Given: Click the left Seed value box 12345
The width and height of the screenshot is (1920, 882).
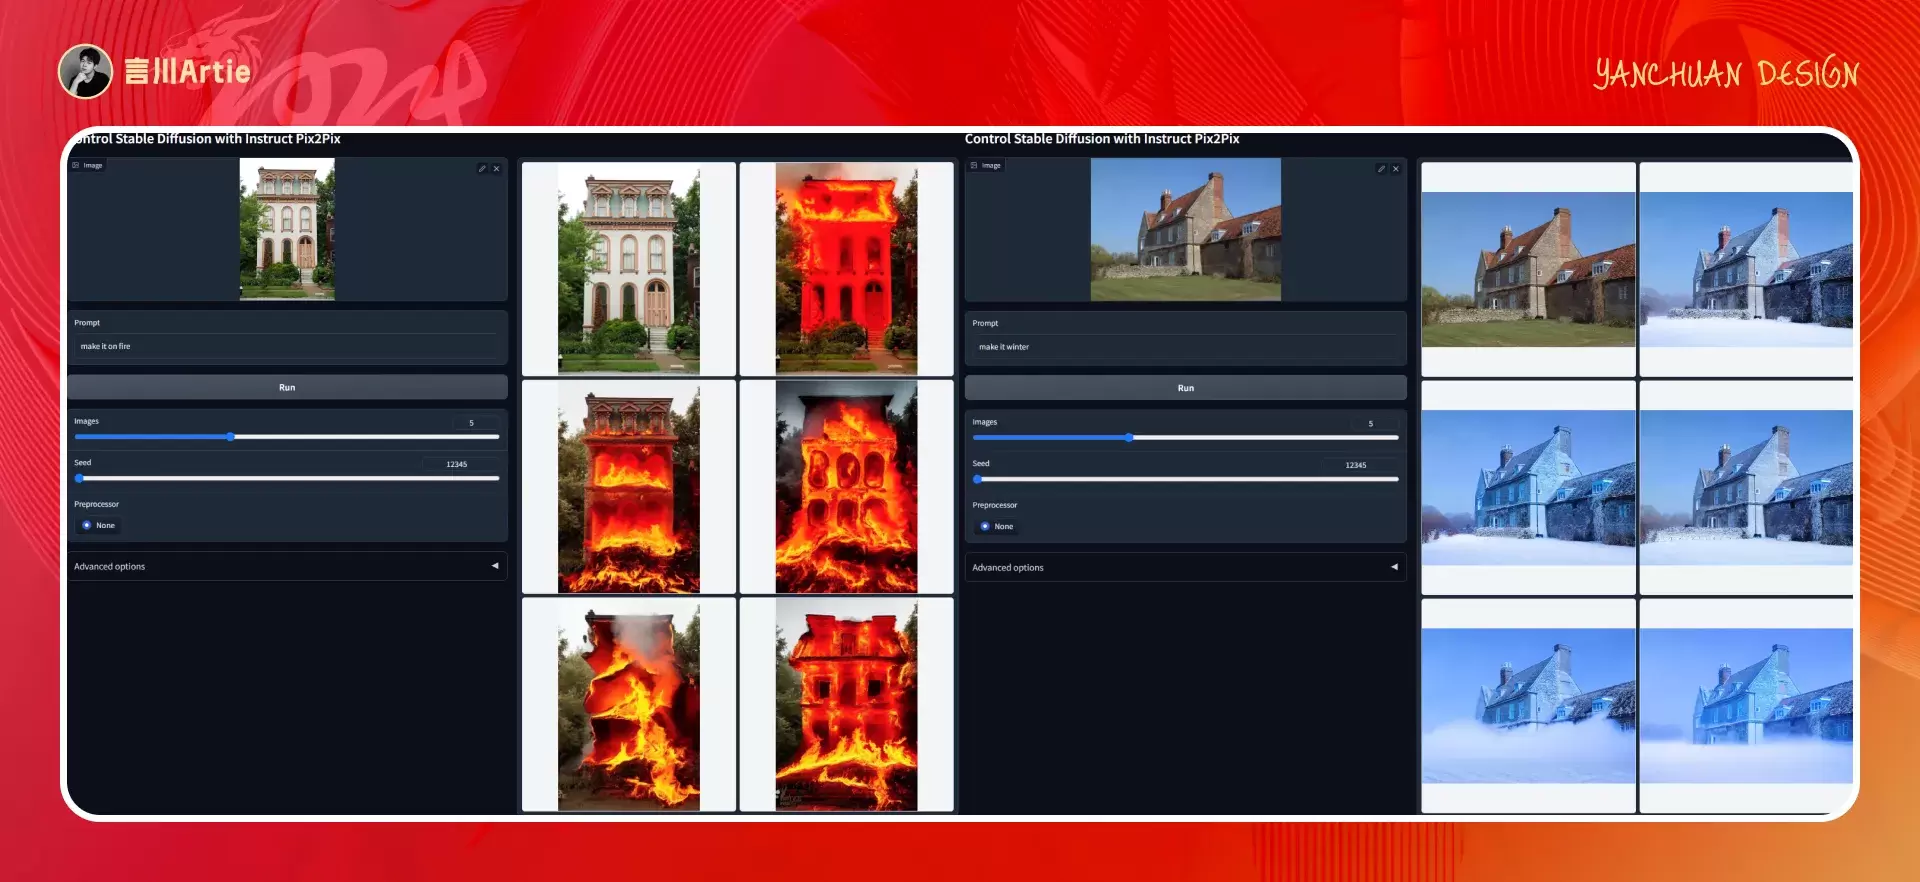Looking at the screenshot, I should click(457, 464).
